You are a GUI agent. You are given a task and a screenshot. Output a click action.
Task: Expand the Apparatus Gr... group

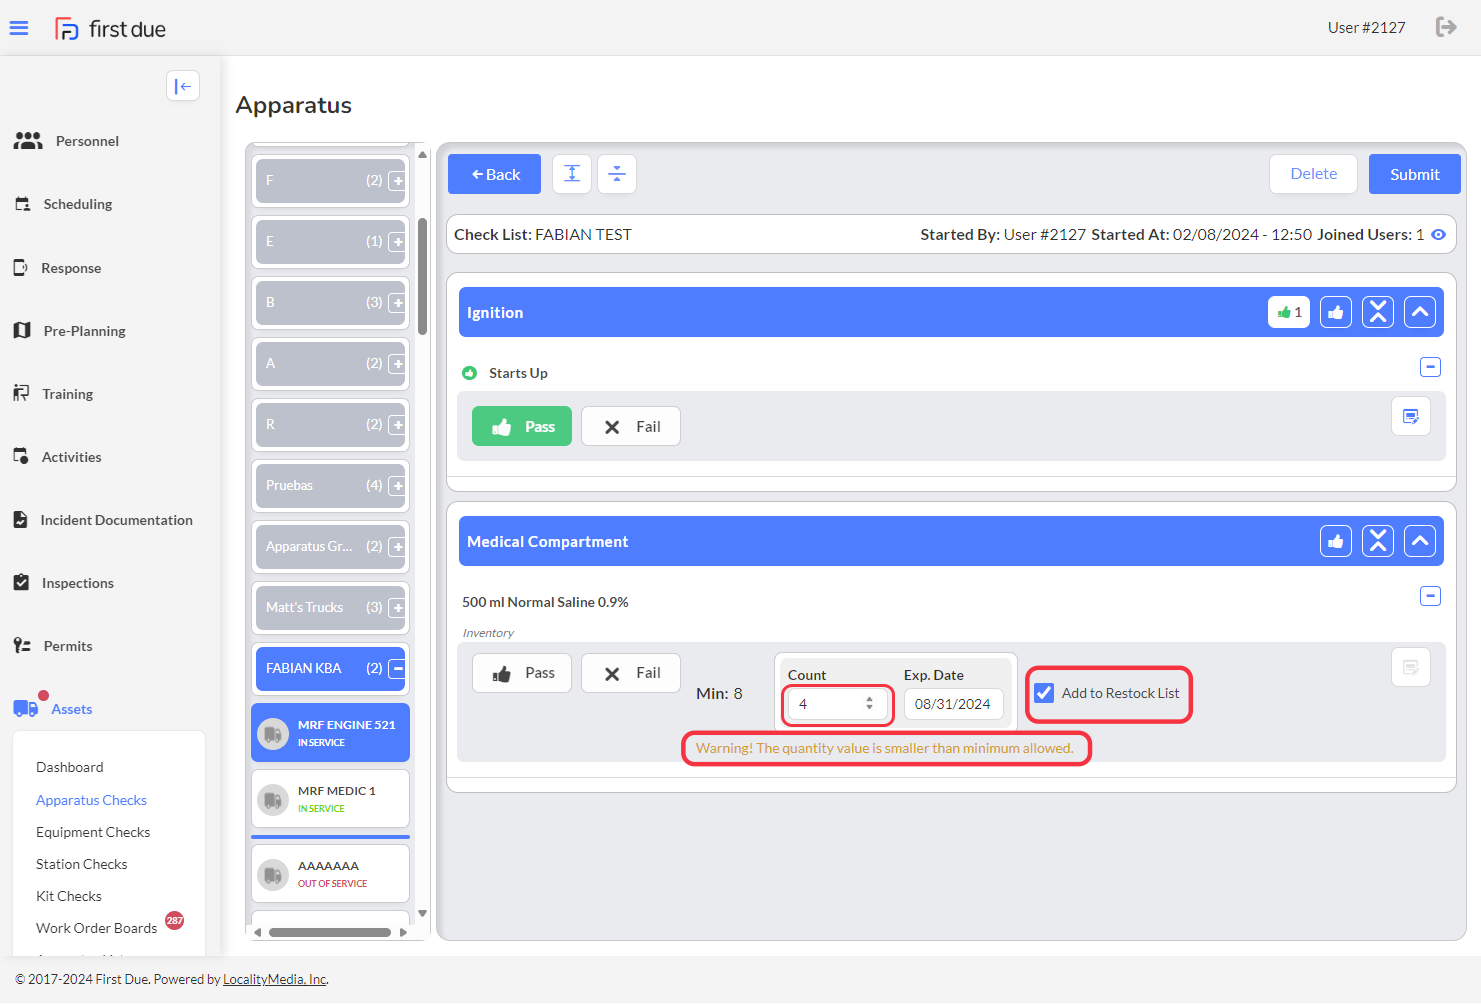[397, 547]
